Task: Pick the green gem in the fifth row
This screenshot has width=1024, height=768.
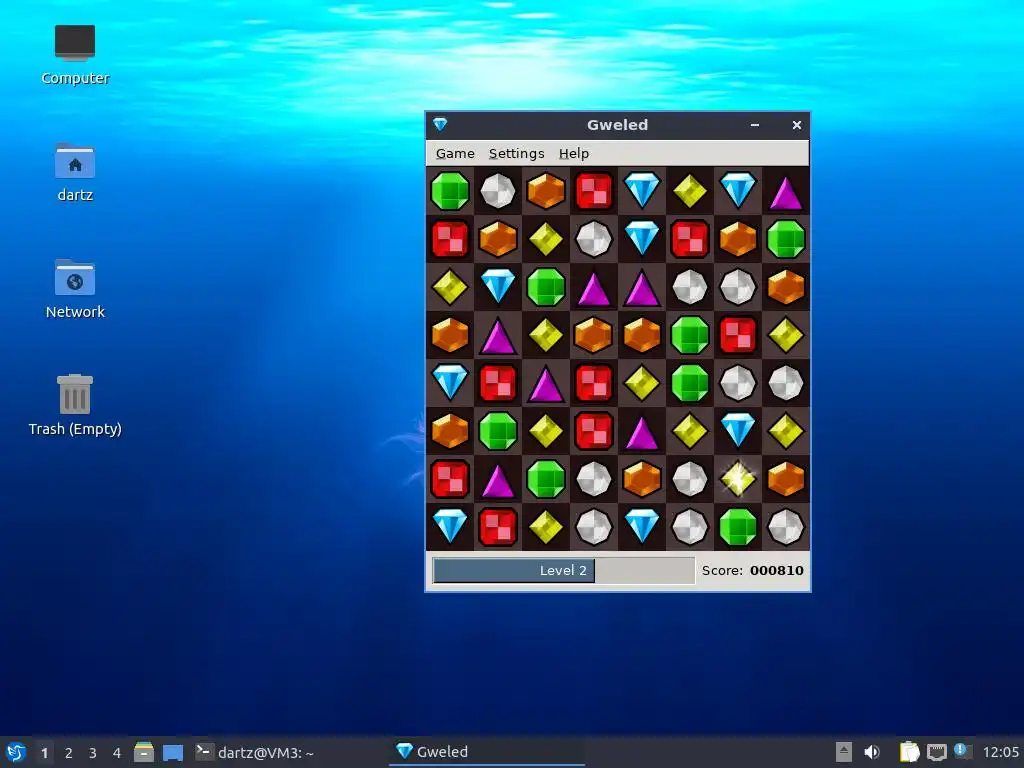Action: click(690, 383)
